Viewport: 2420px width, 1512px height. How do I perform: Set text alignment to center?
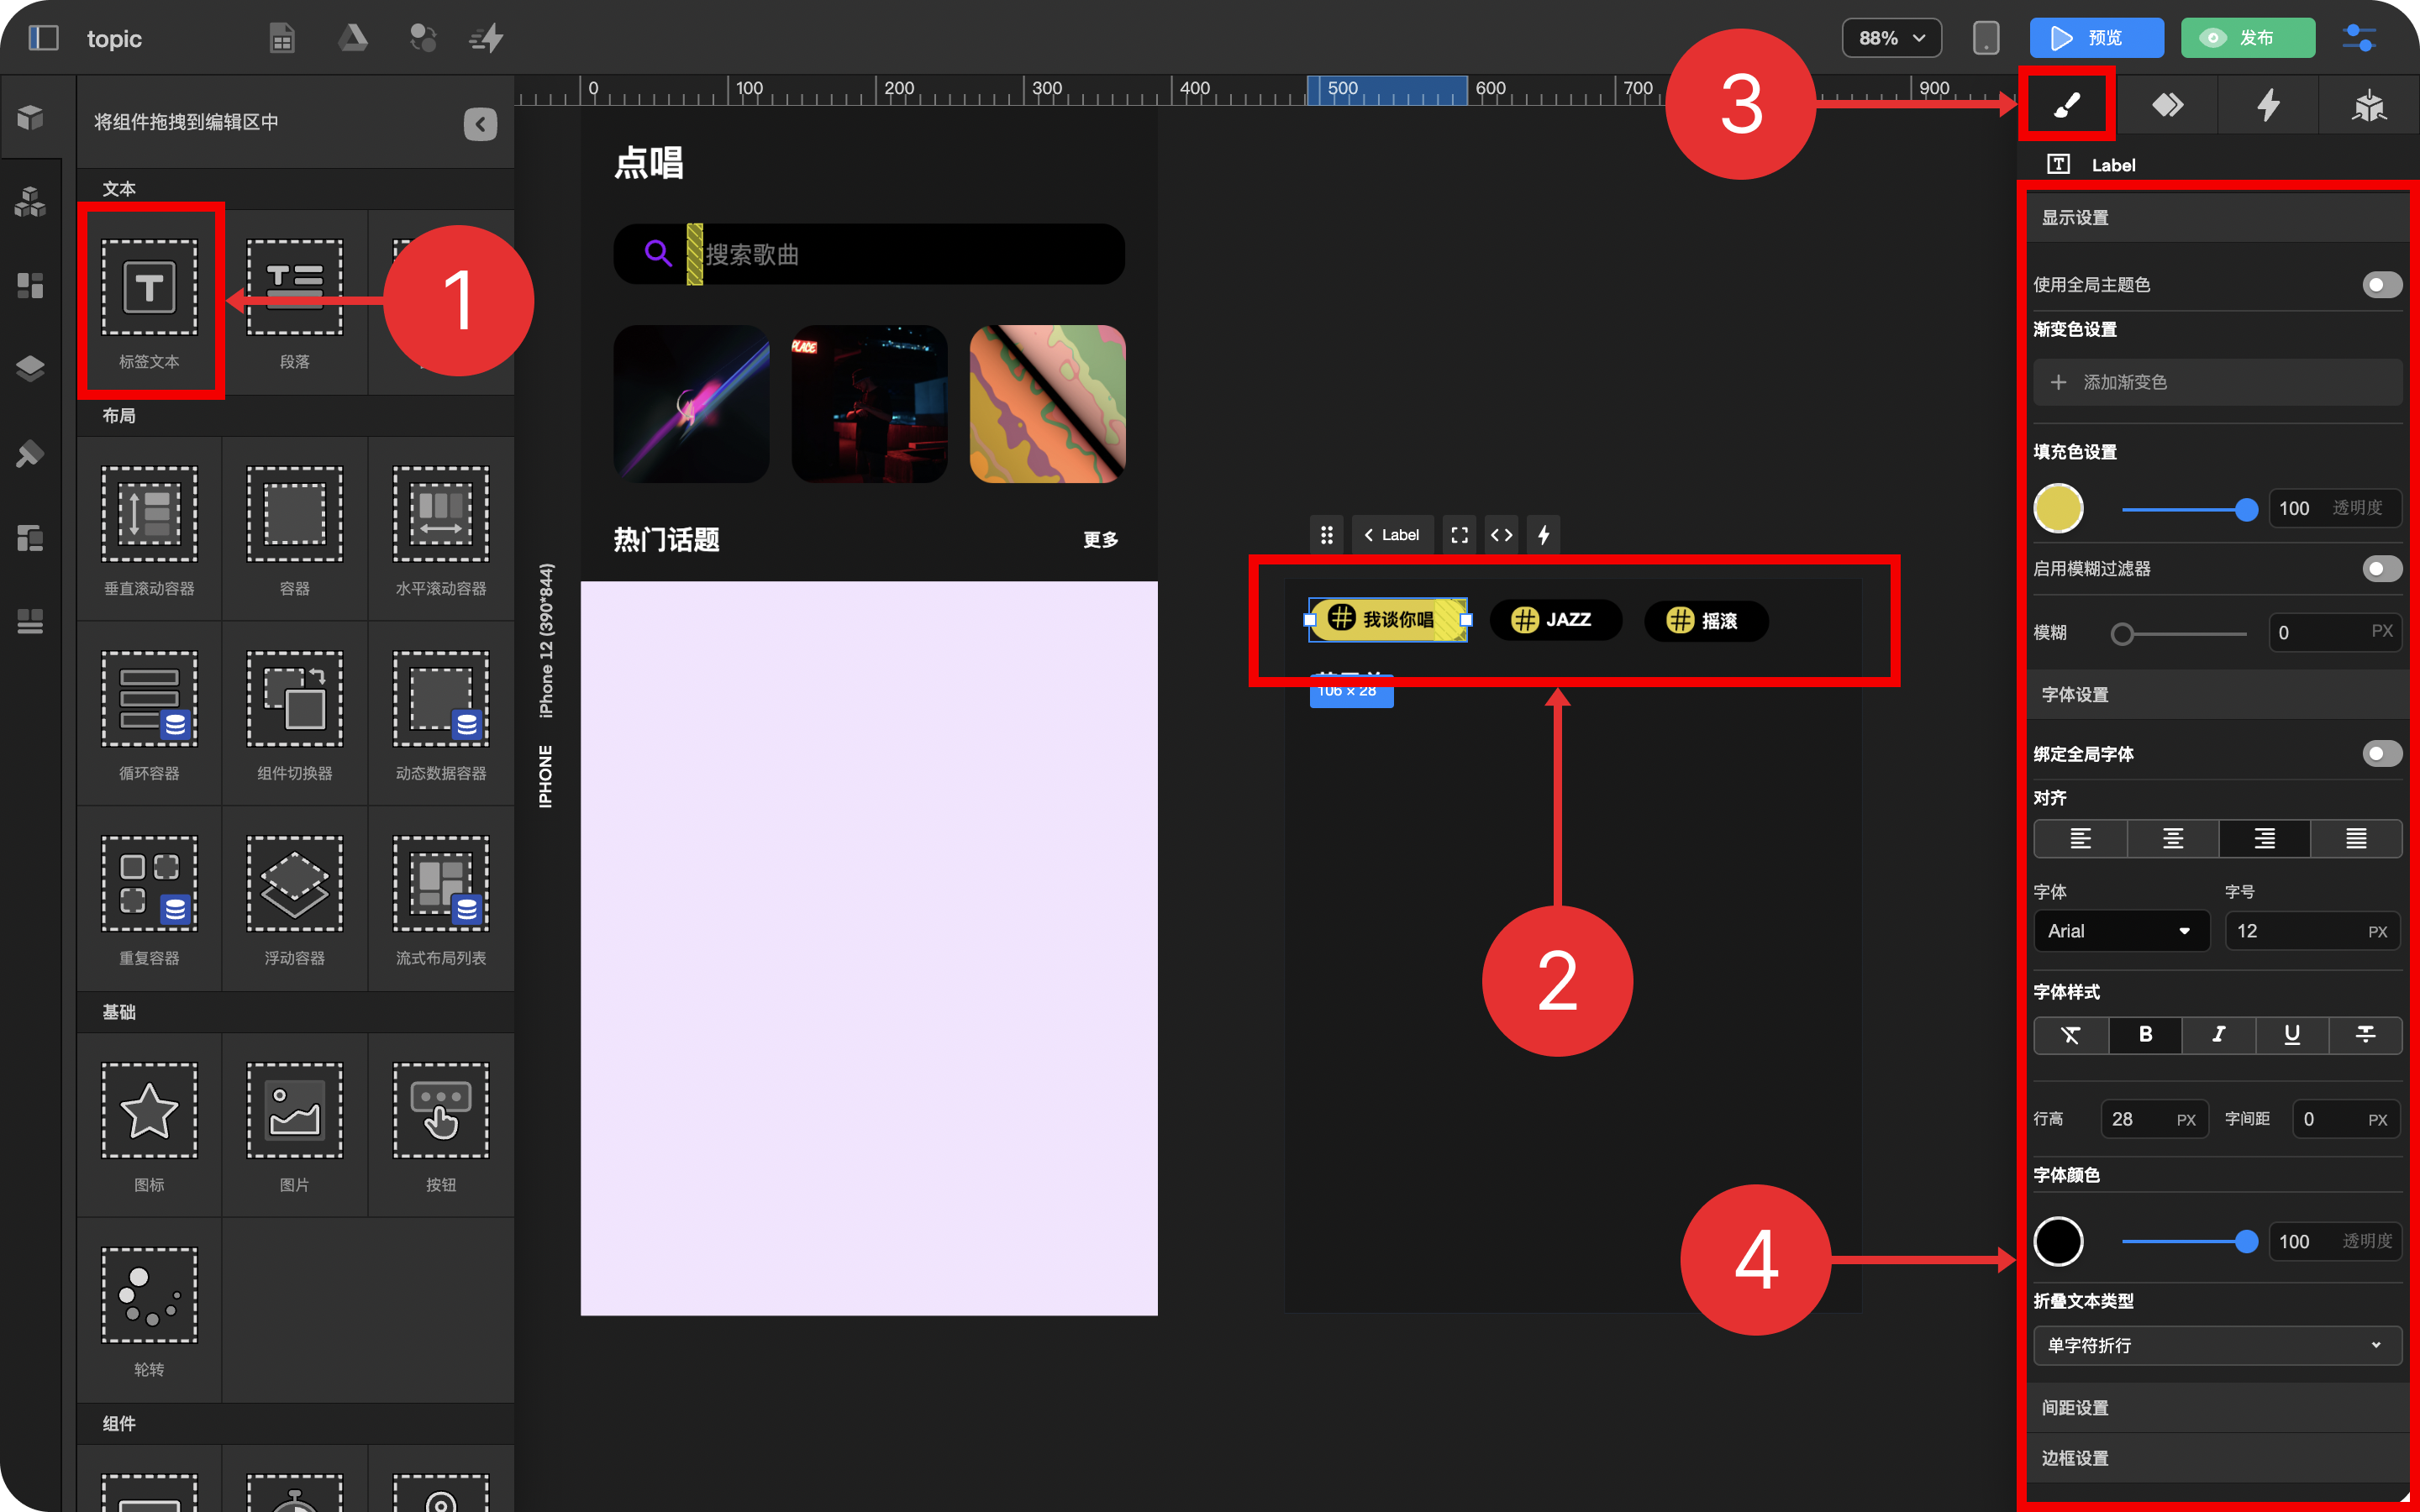coord(2172,838)
